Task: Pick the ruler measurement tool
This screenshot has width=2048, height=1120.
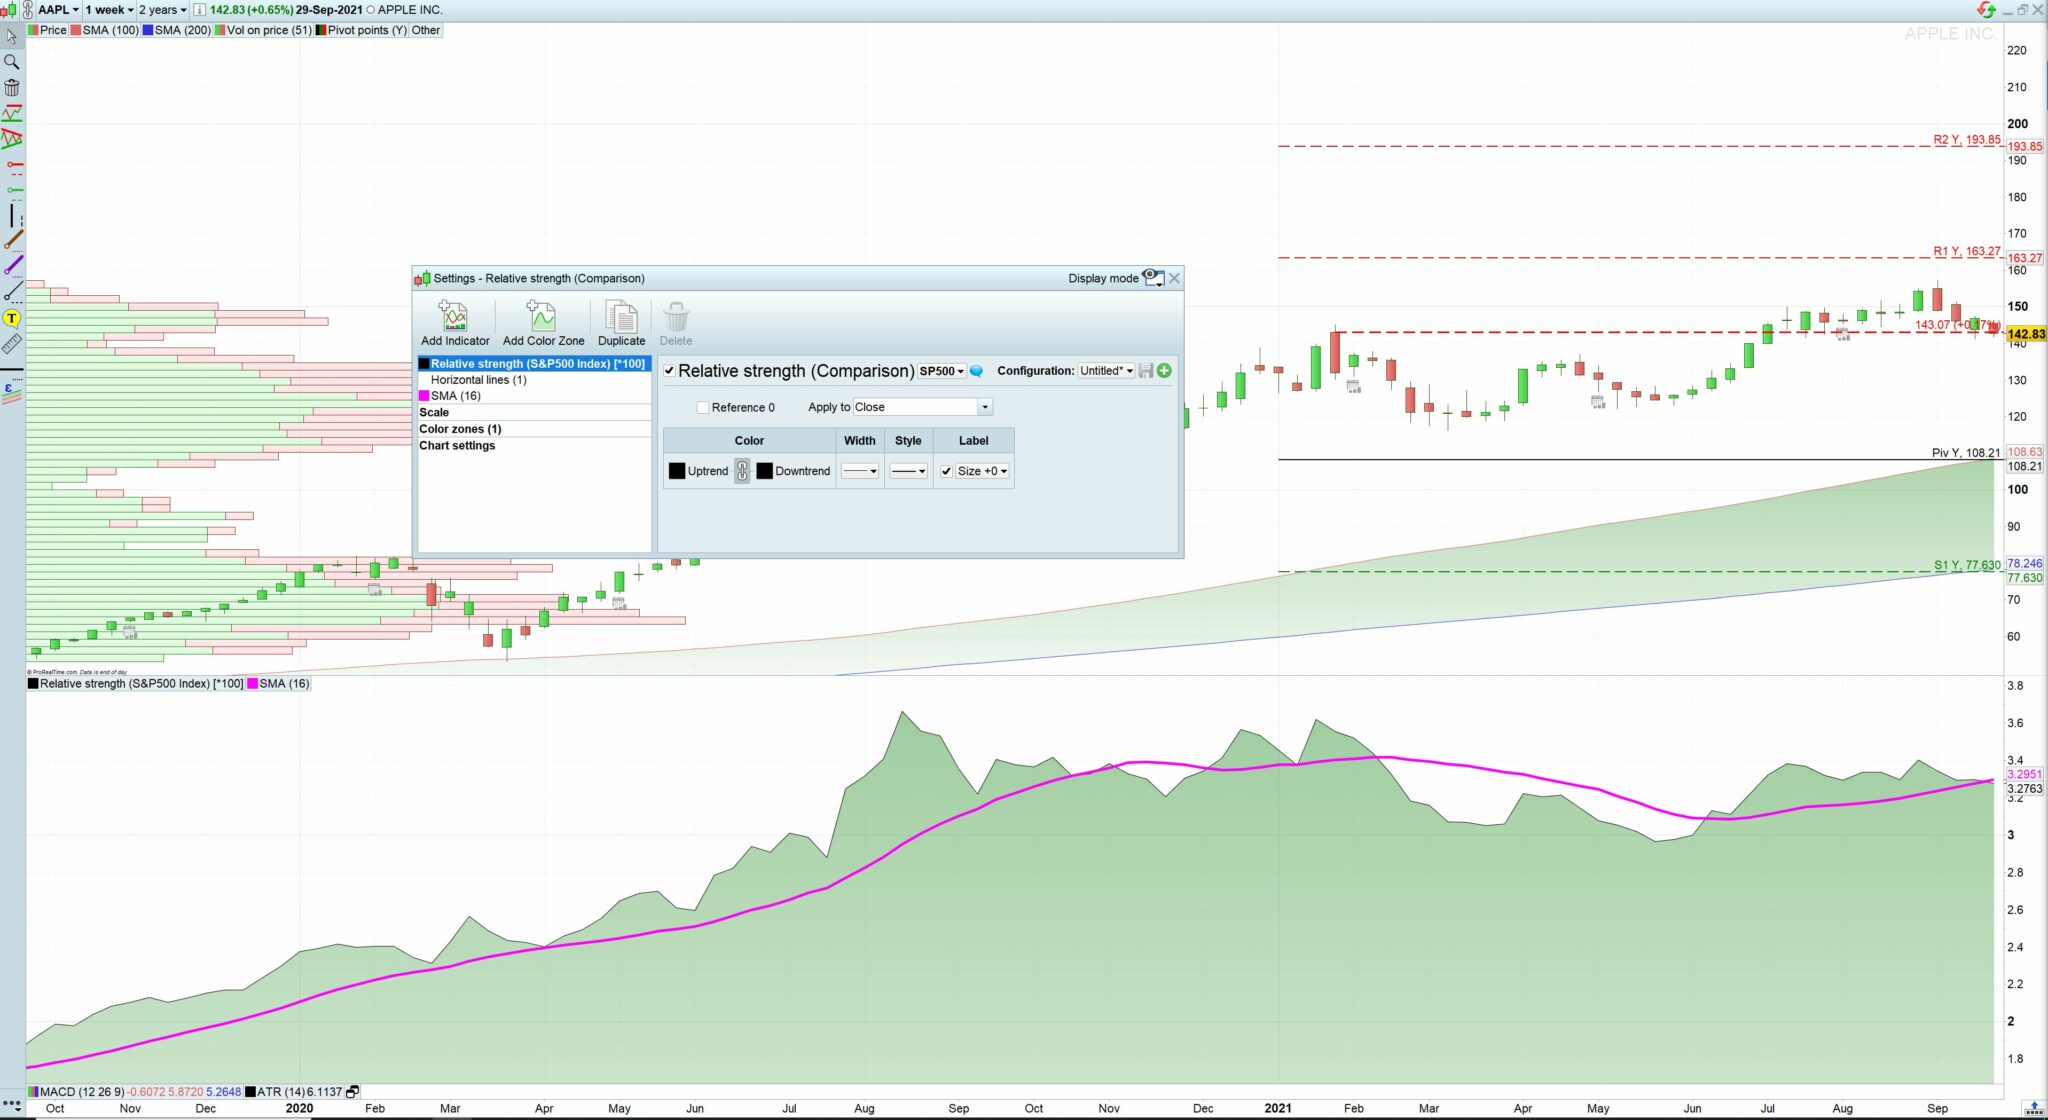Action: (12, 344)
